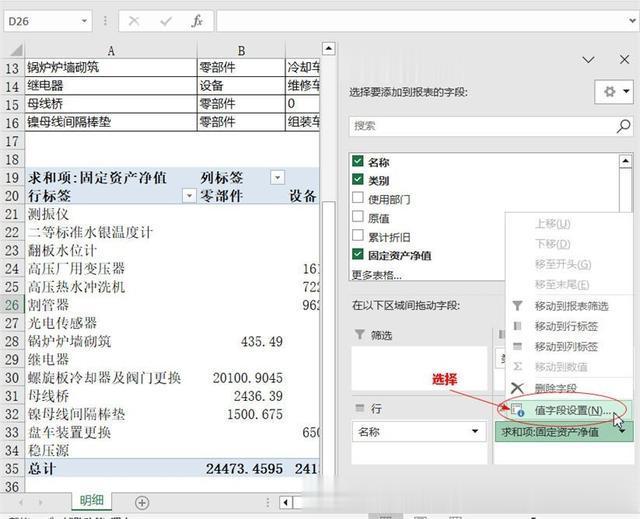Select cell 继电器 in row 14
640x519 pixels.
pos(111,86)
